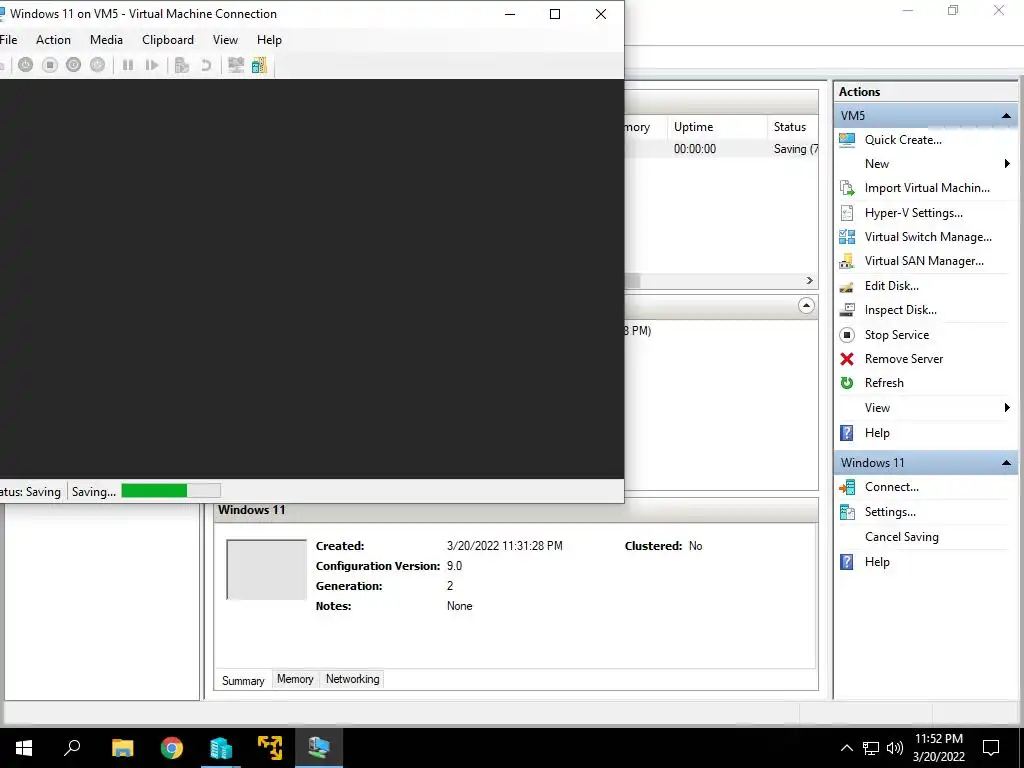Image resolution: width=1024 pixels, height=768 pixels.
Task: Click Cancel Saving action
Action: [x=901, y=537]
